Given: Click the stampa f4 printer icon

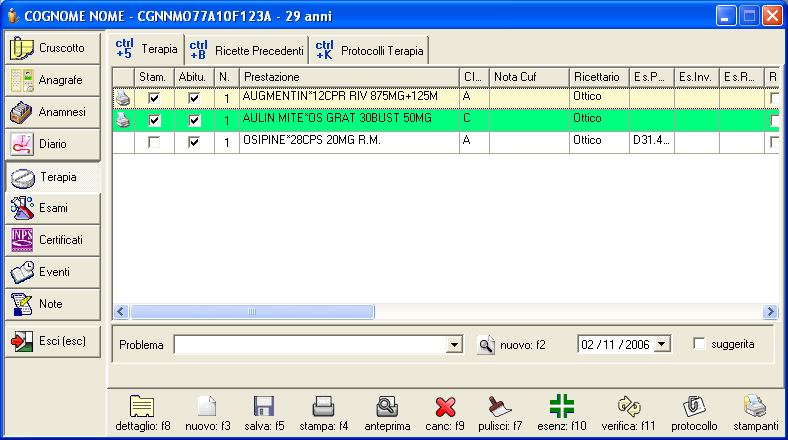Looking at the screenshot, I should (x=323, y=406).
